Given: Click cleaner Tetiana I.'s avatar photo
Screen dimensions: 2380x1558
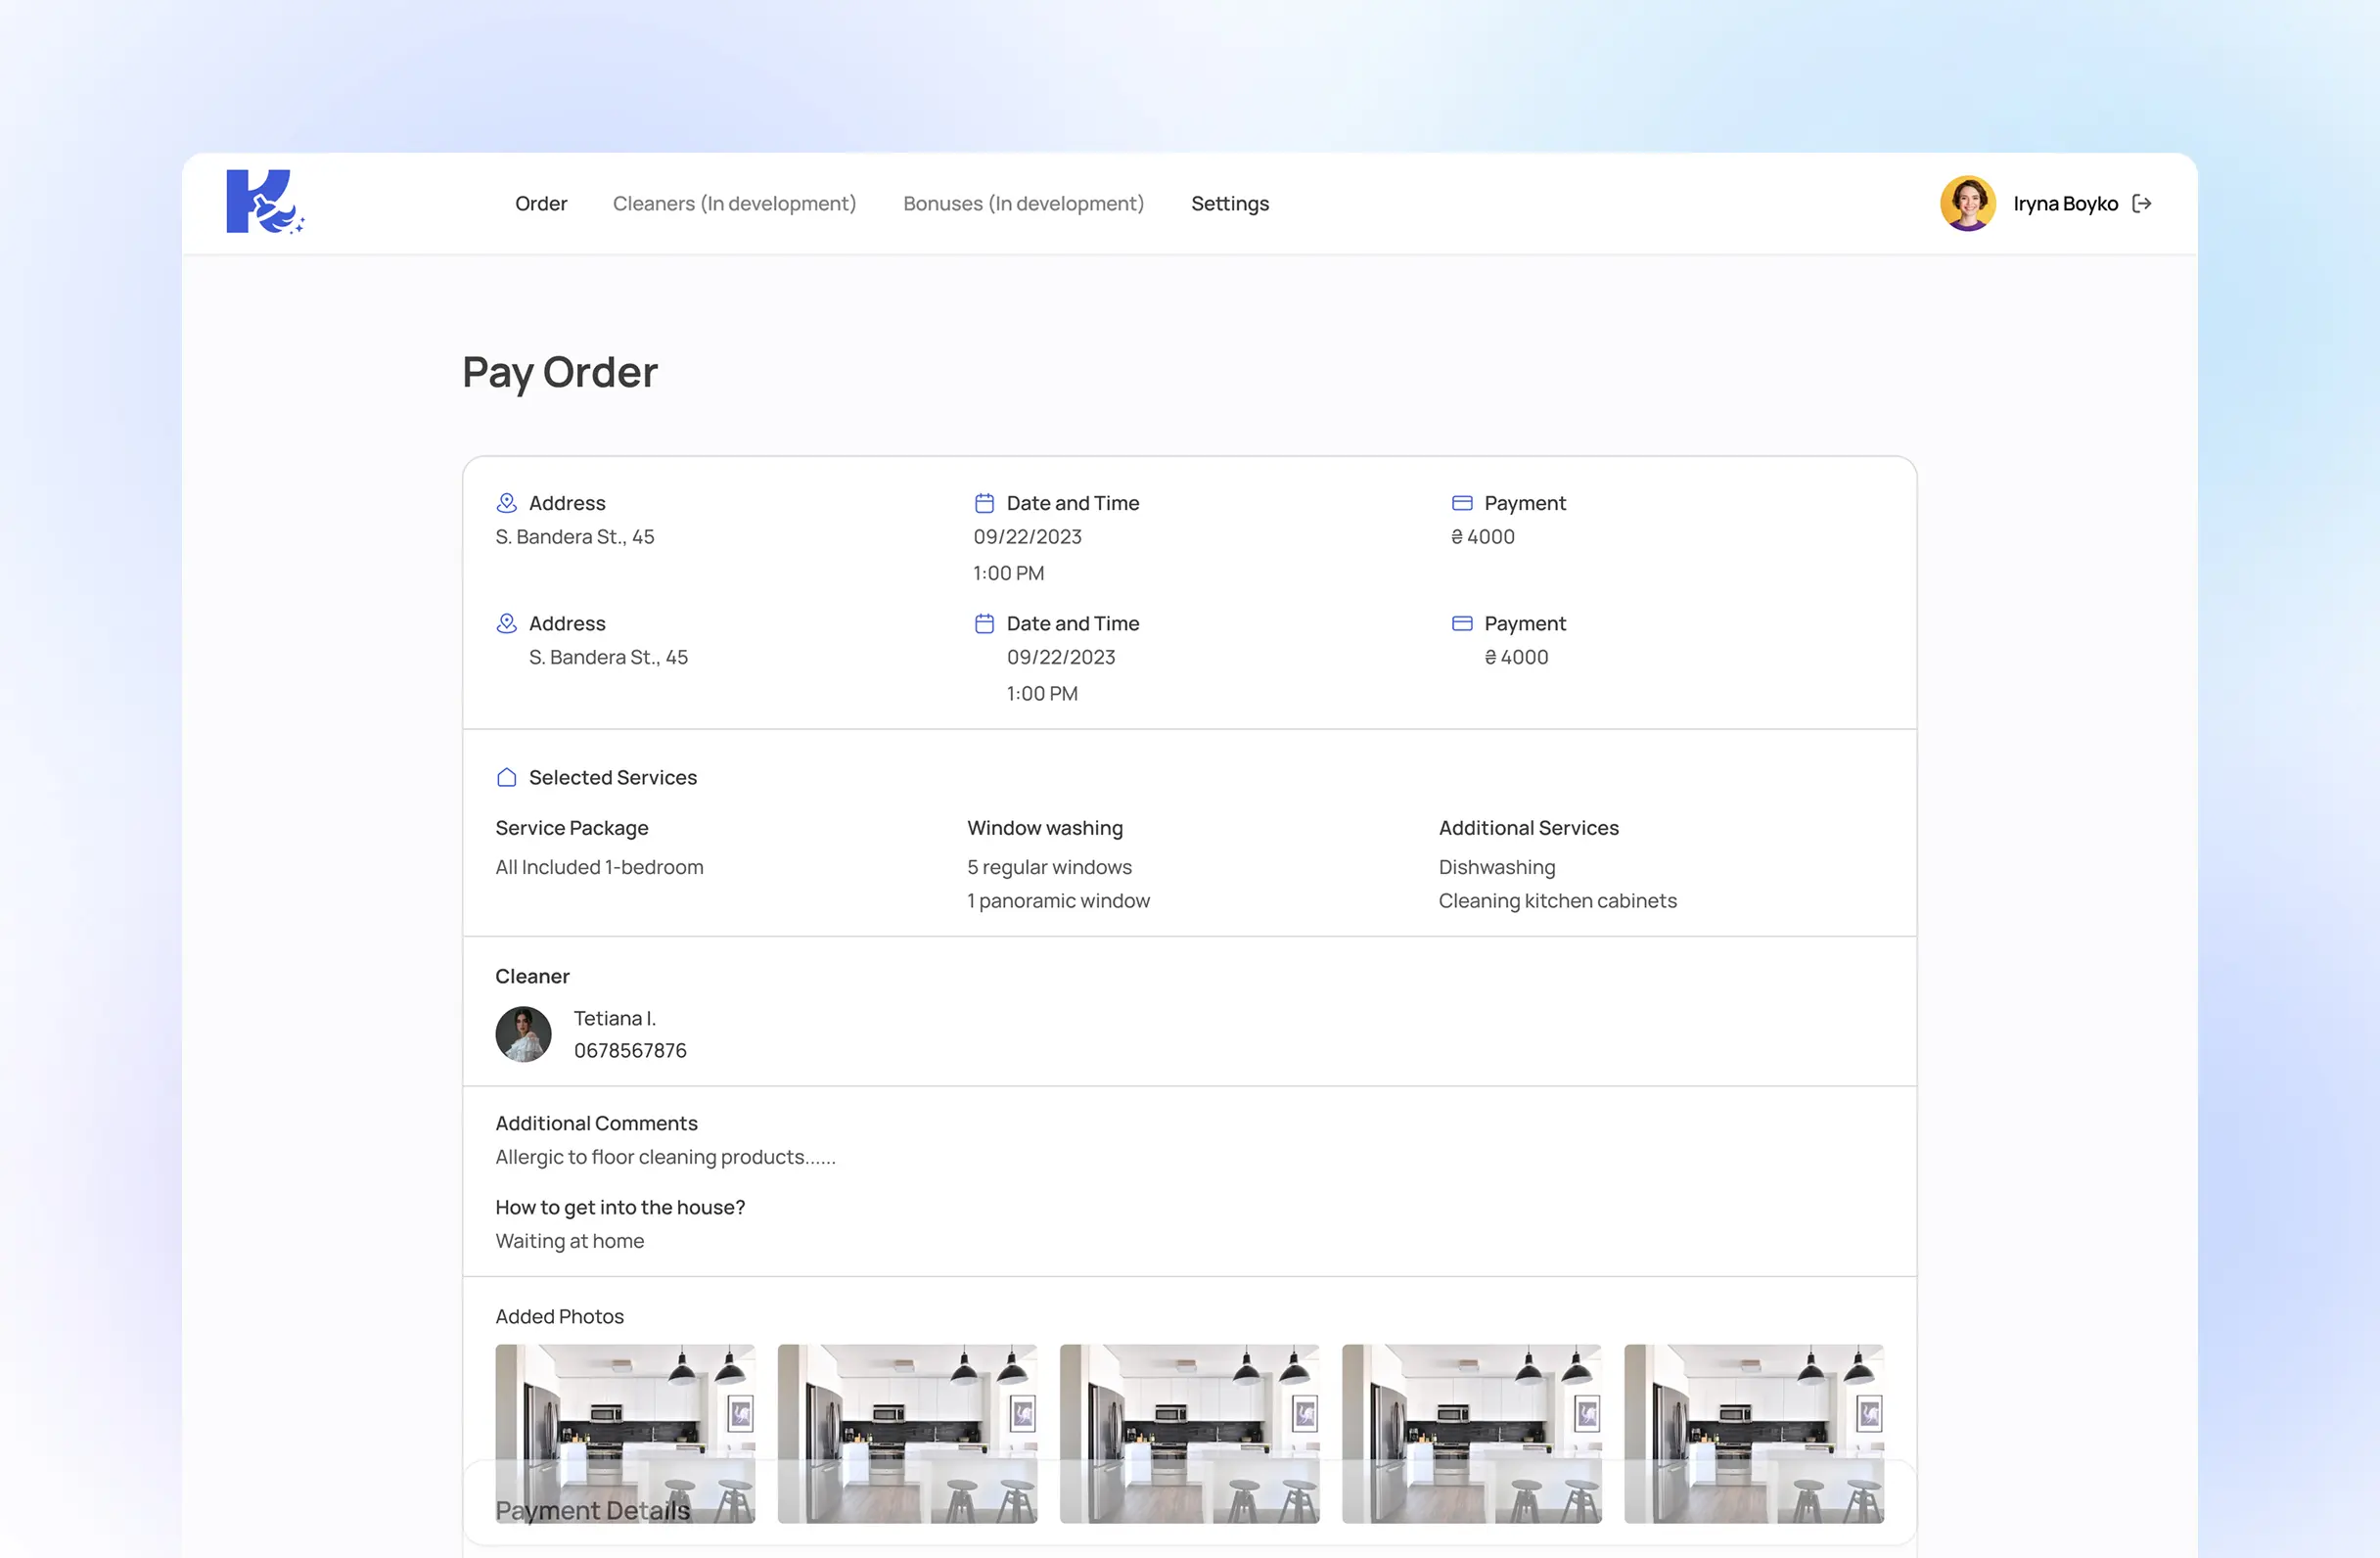Looking at the screenshot, I should [523, 1034].
